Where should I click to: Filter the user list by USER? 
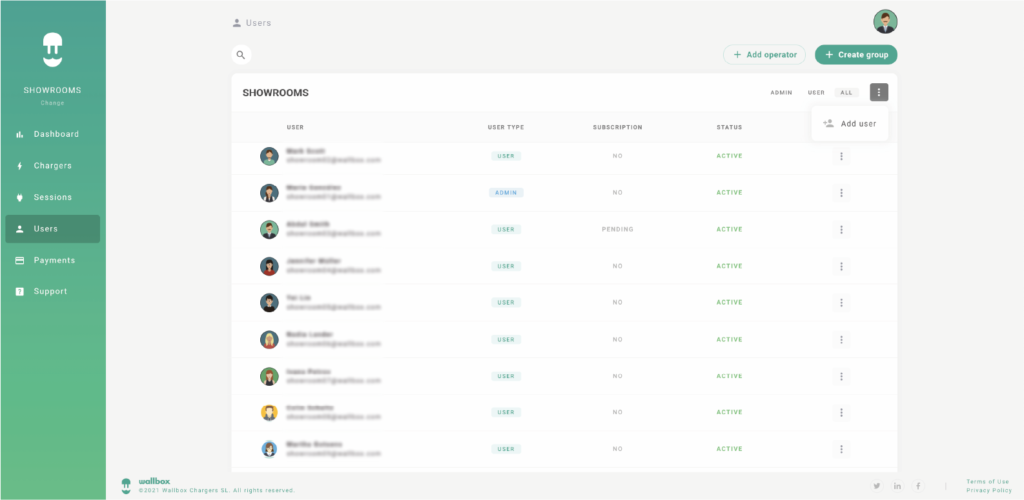[x=816, y=93]
